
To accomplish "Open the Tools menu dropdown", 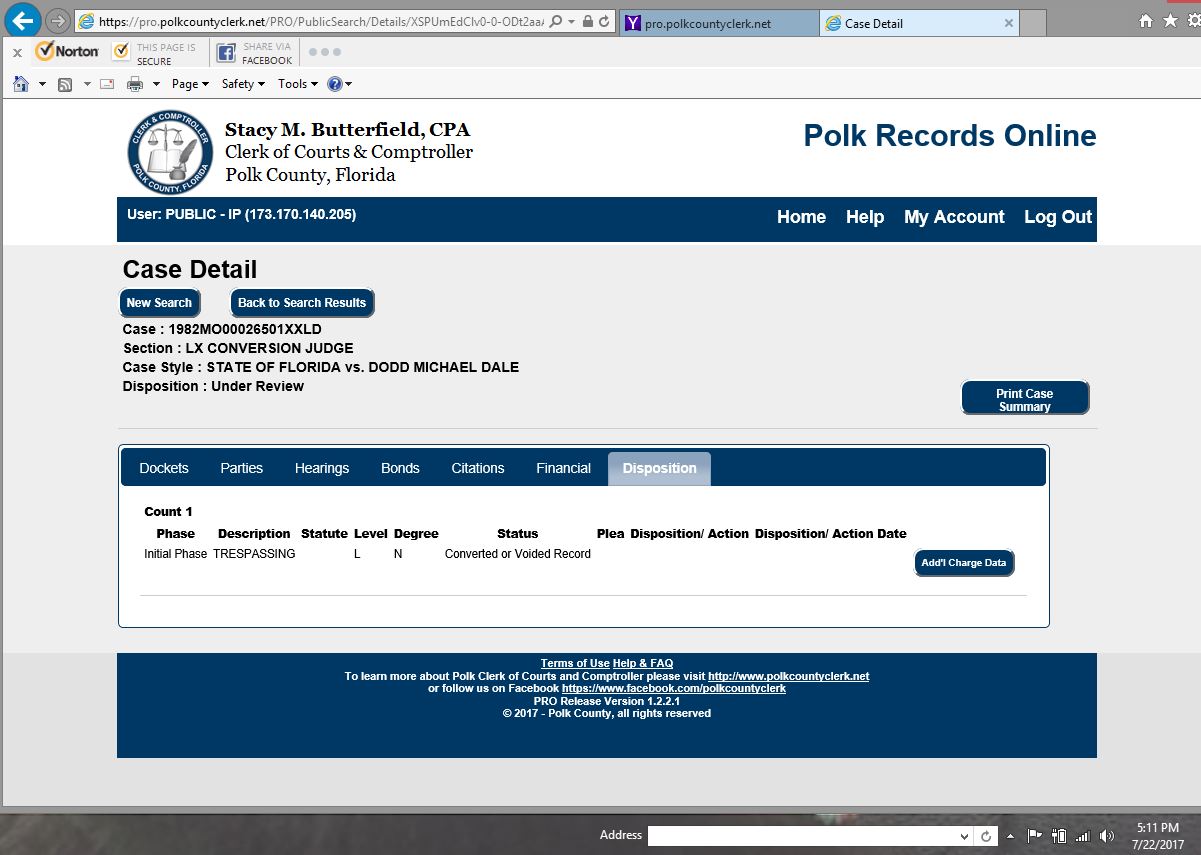I will pos(298,84).
